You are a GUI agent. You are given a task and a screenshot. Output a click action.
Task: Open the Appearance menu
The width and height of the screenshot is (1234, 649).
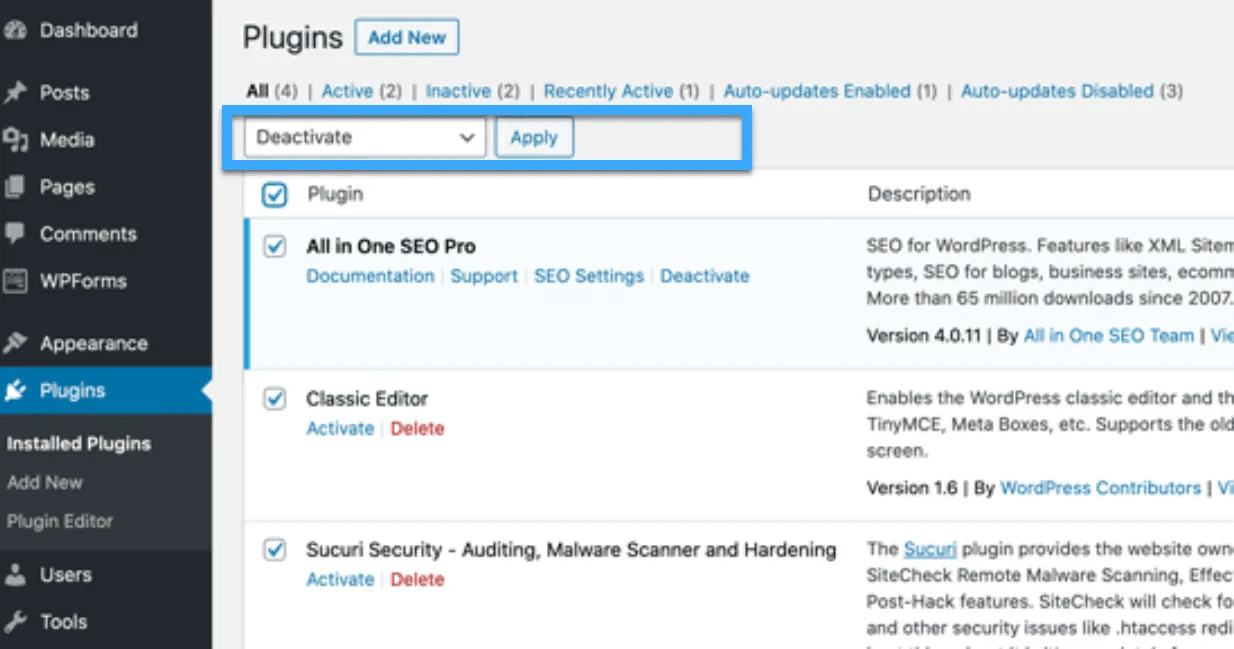pos(94,343)
